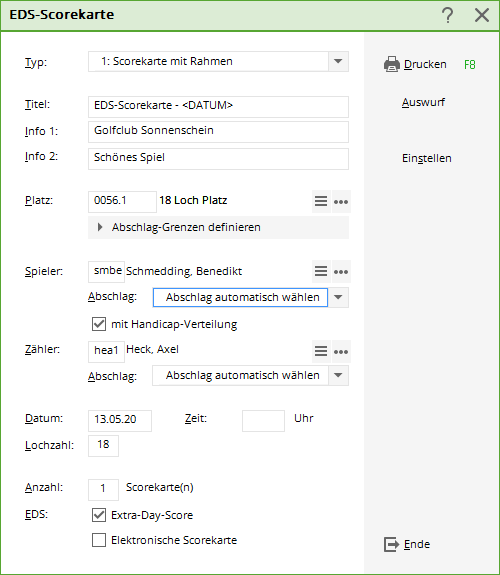Click the three-dots button next to Zähler
Screen dimensions: 500x575
point(341,352)
